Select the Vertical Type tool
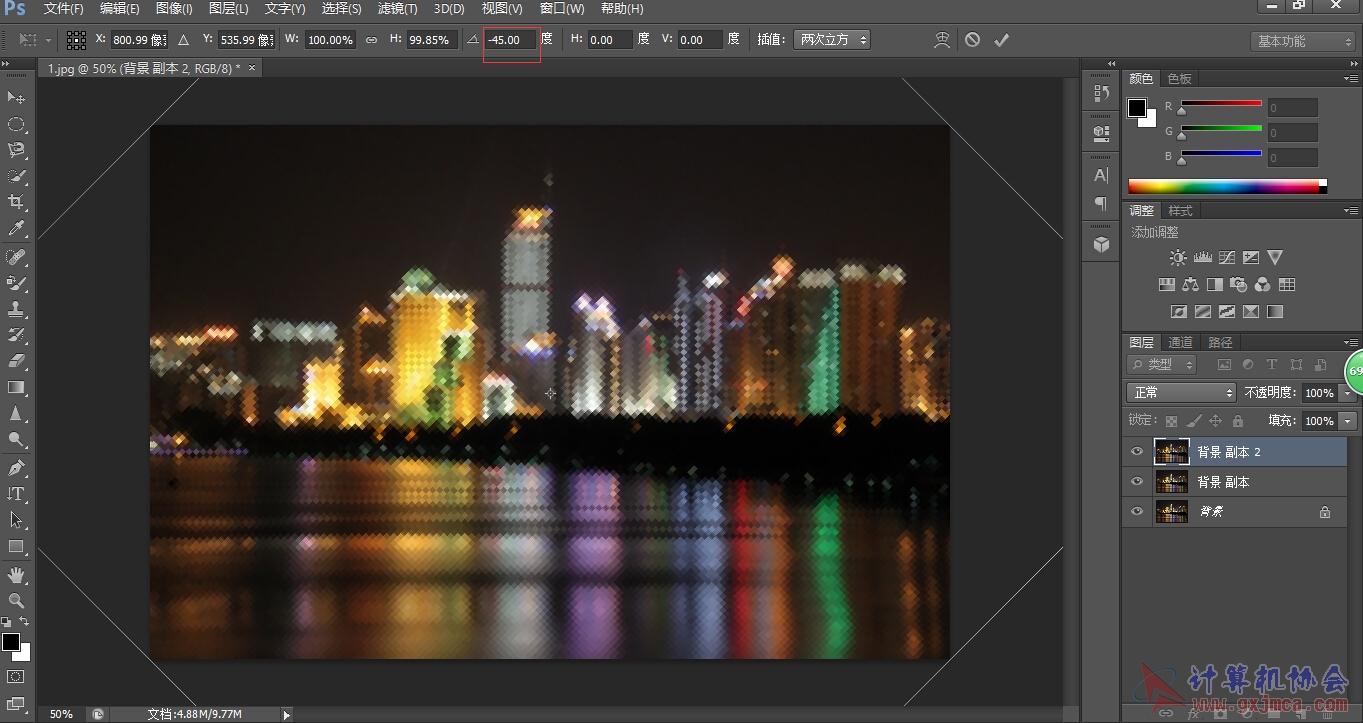The height and width of the screenshot is (723, 1363). [x=16, y=493]
